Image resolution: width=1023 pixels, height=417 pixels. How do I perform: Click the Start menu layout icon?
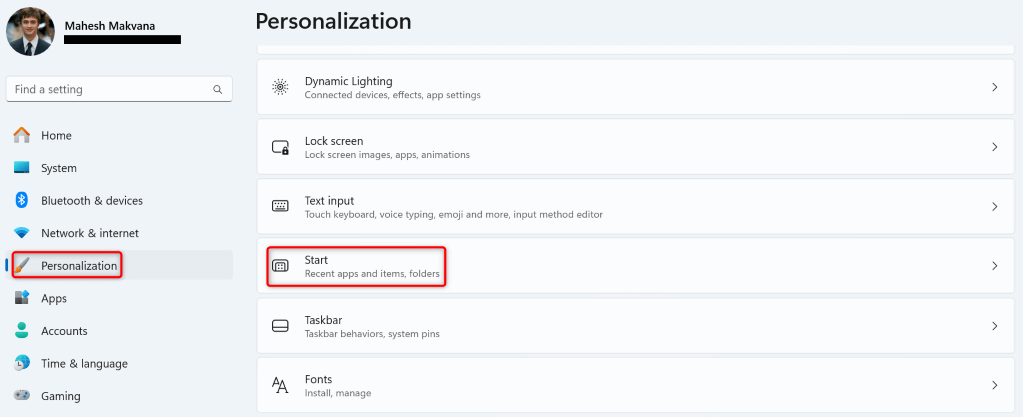(281, 266)
